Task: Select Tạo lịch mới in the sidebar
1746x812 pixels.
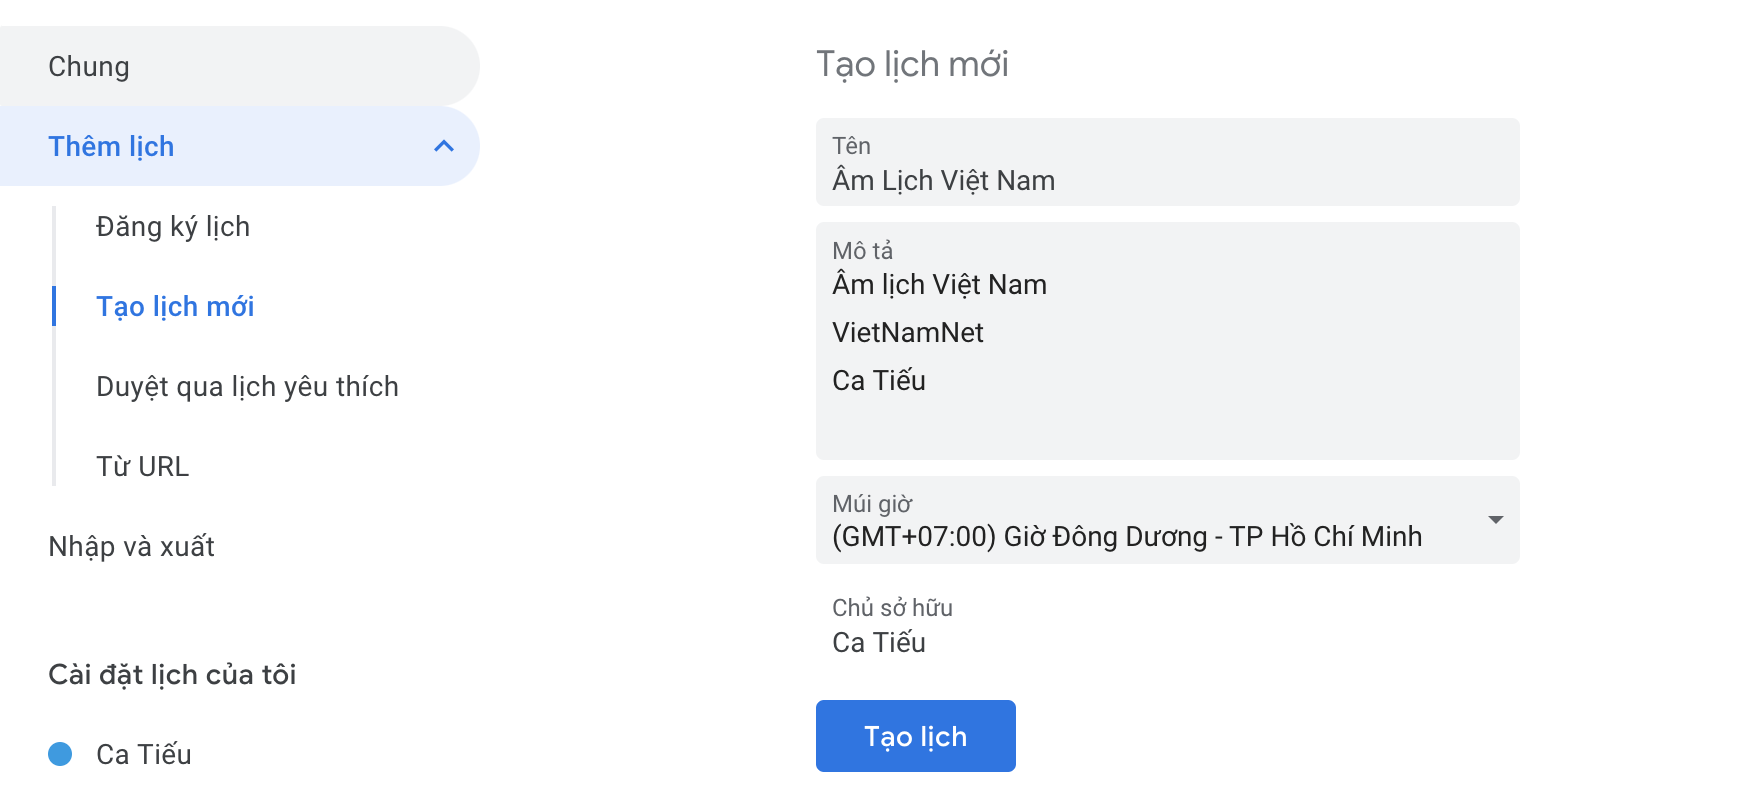Action: [175, 307]
